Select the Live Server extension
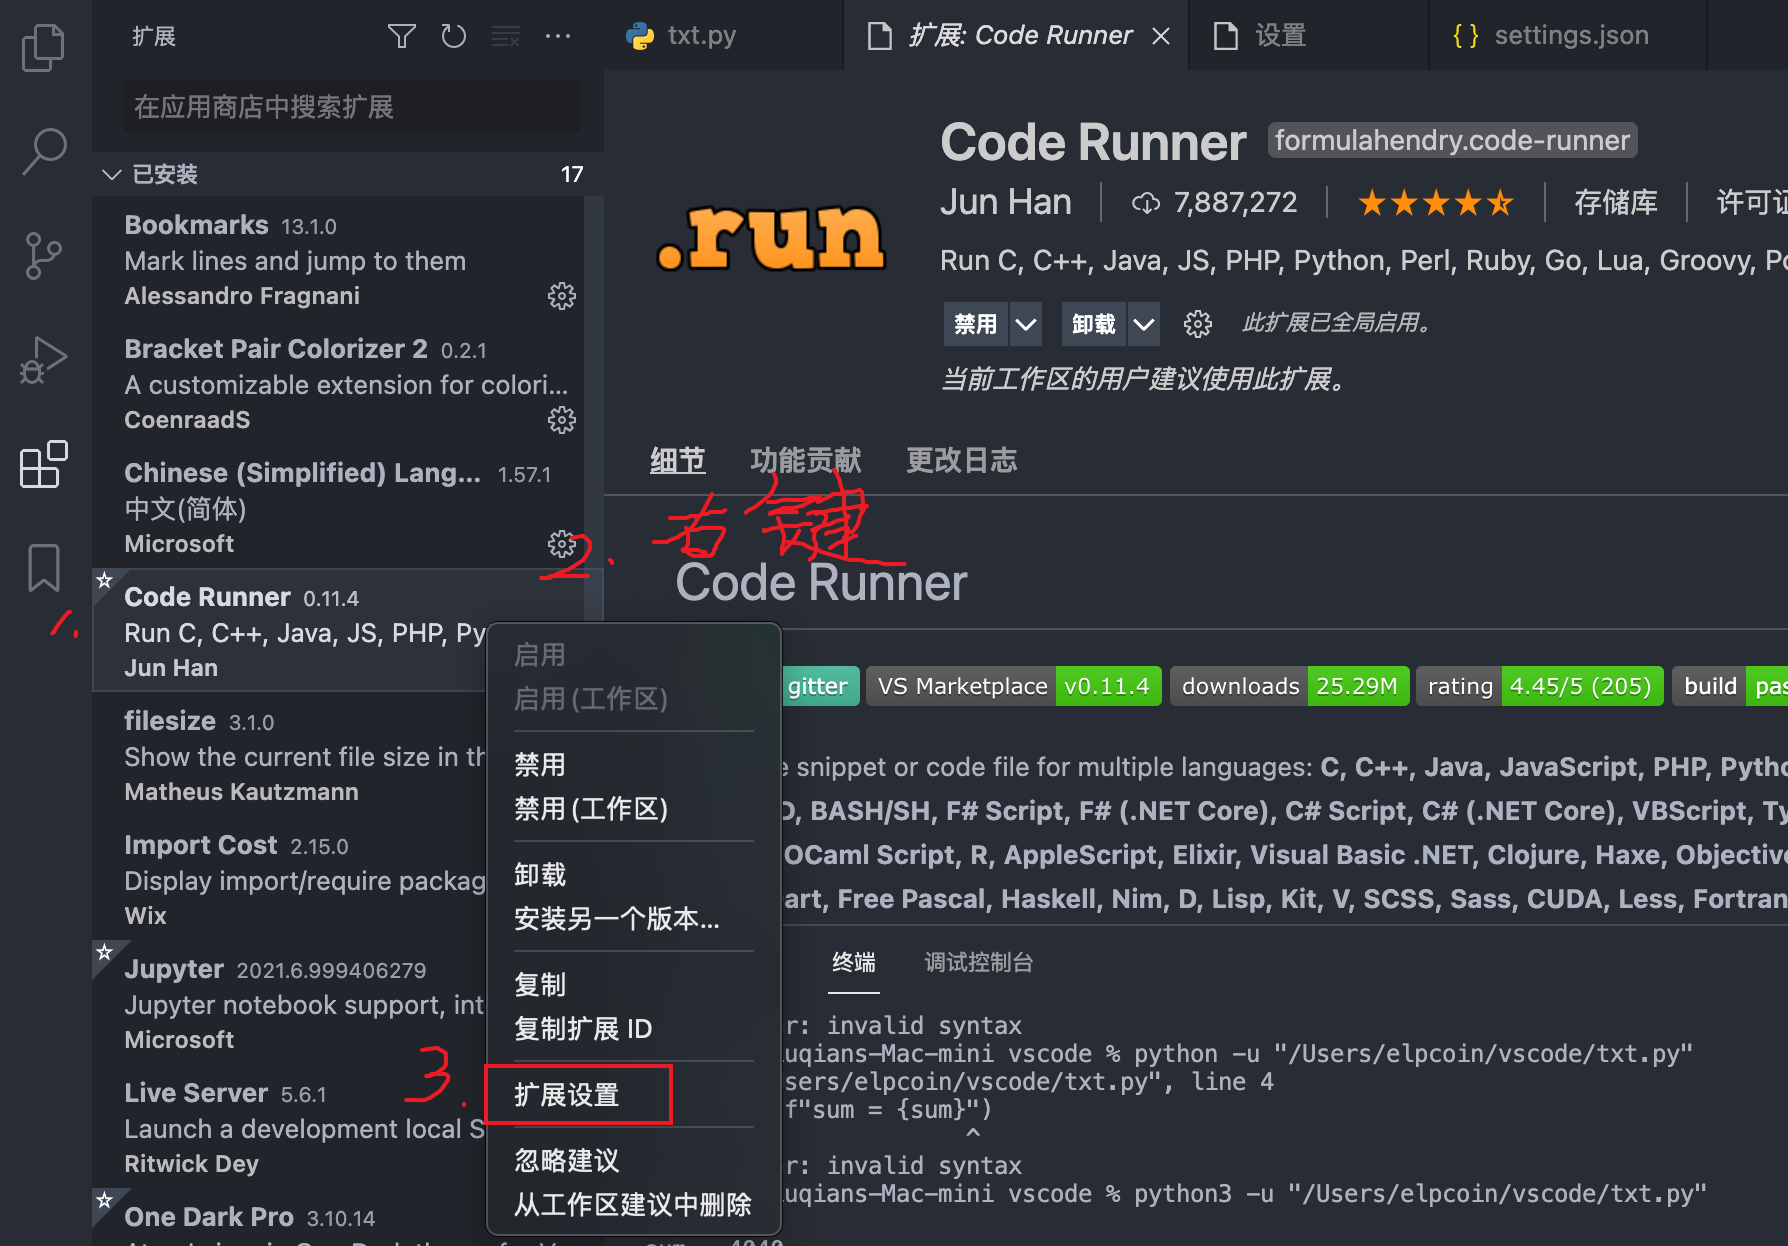Viewport: 1788px width, 1246px height. (x=290, y=1127)
